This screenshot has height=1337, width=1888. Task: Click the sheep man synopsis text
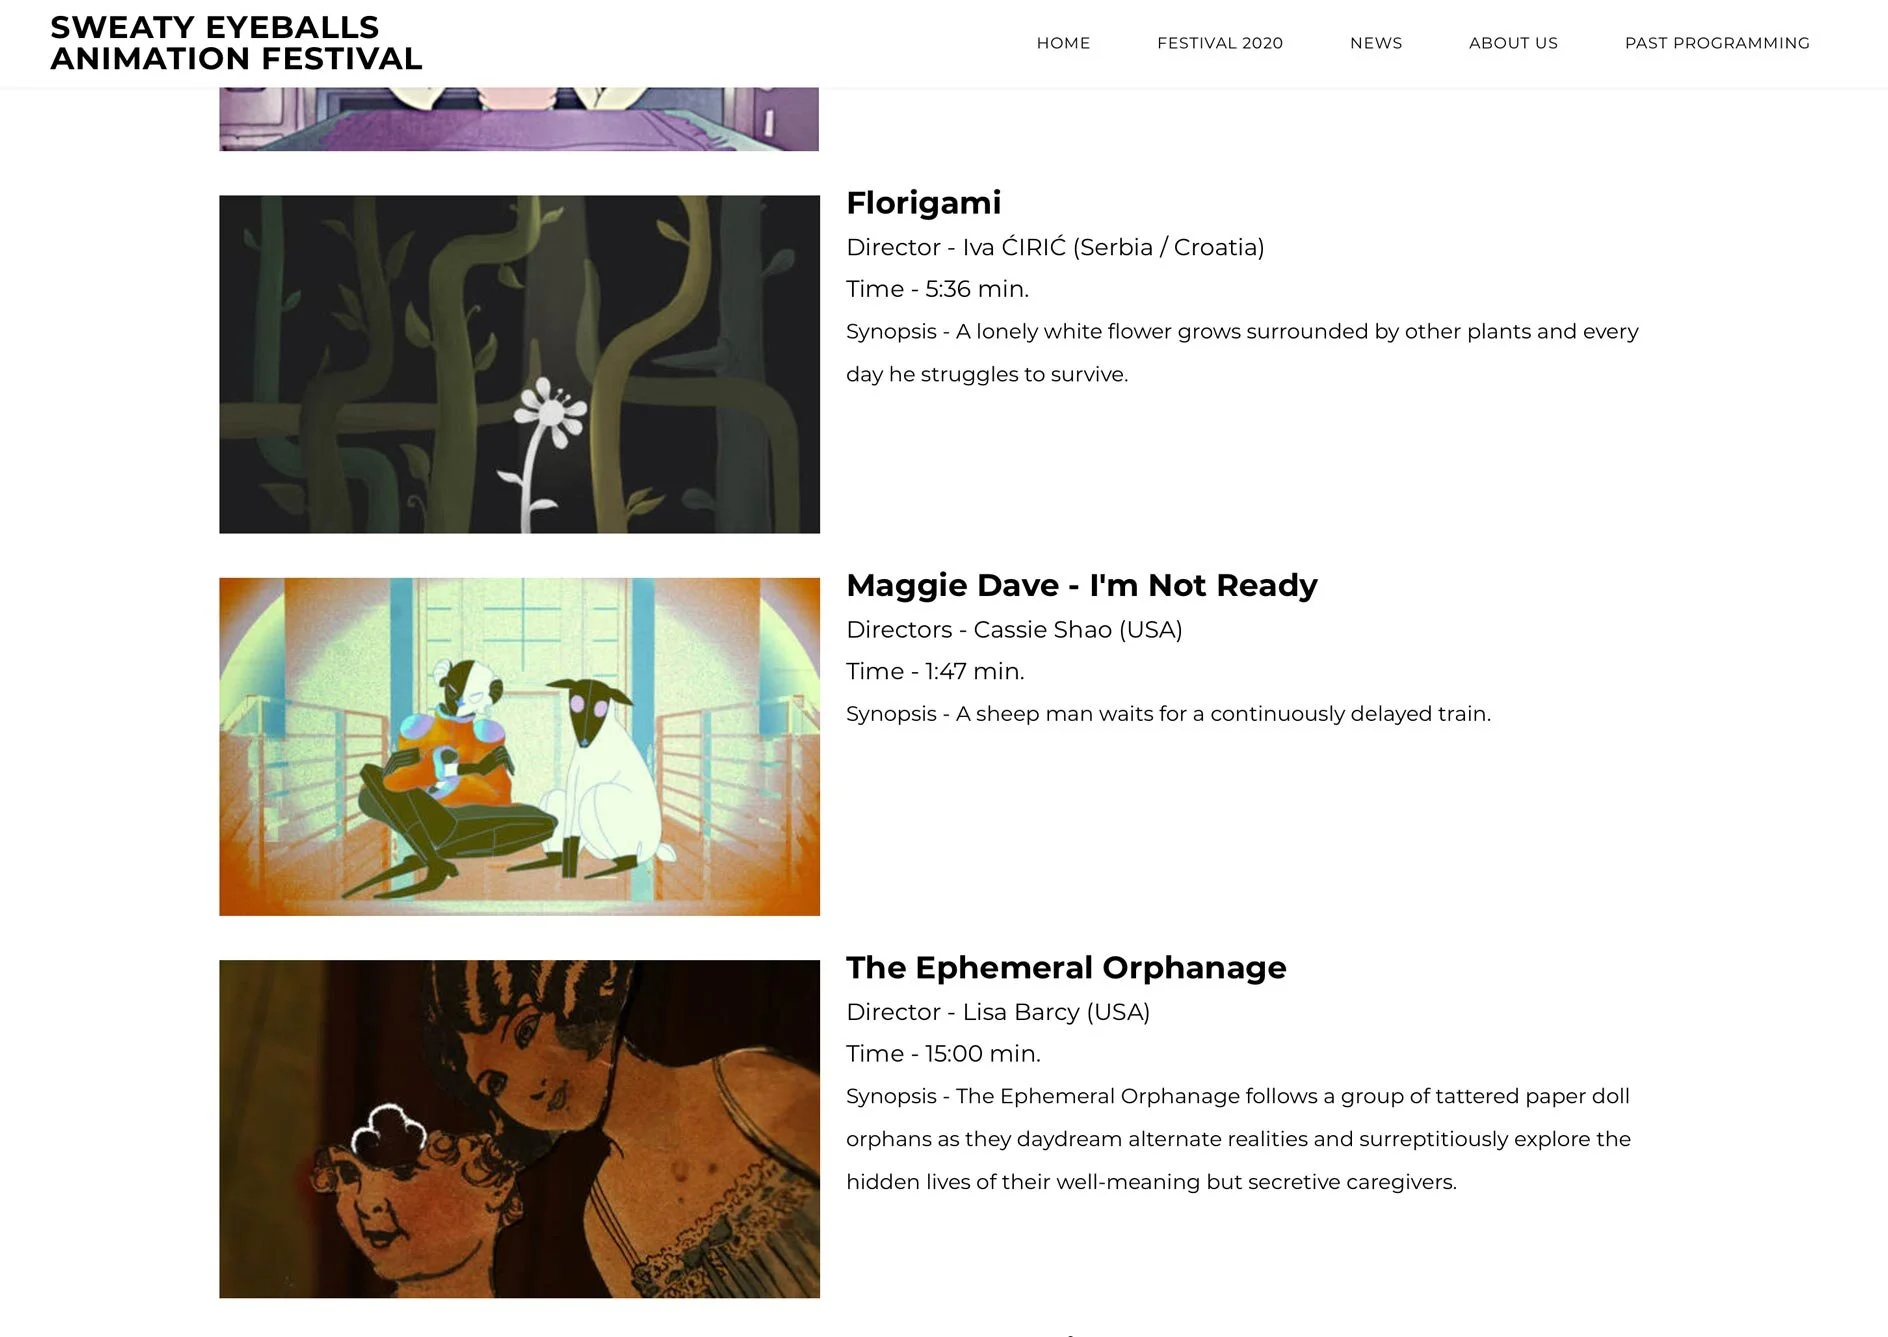tap(1168, 714)
